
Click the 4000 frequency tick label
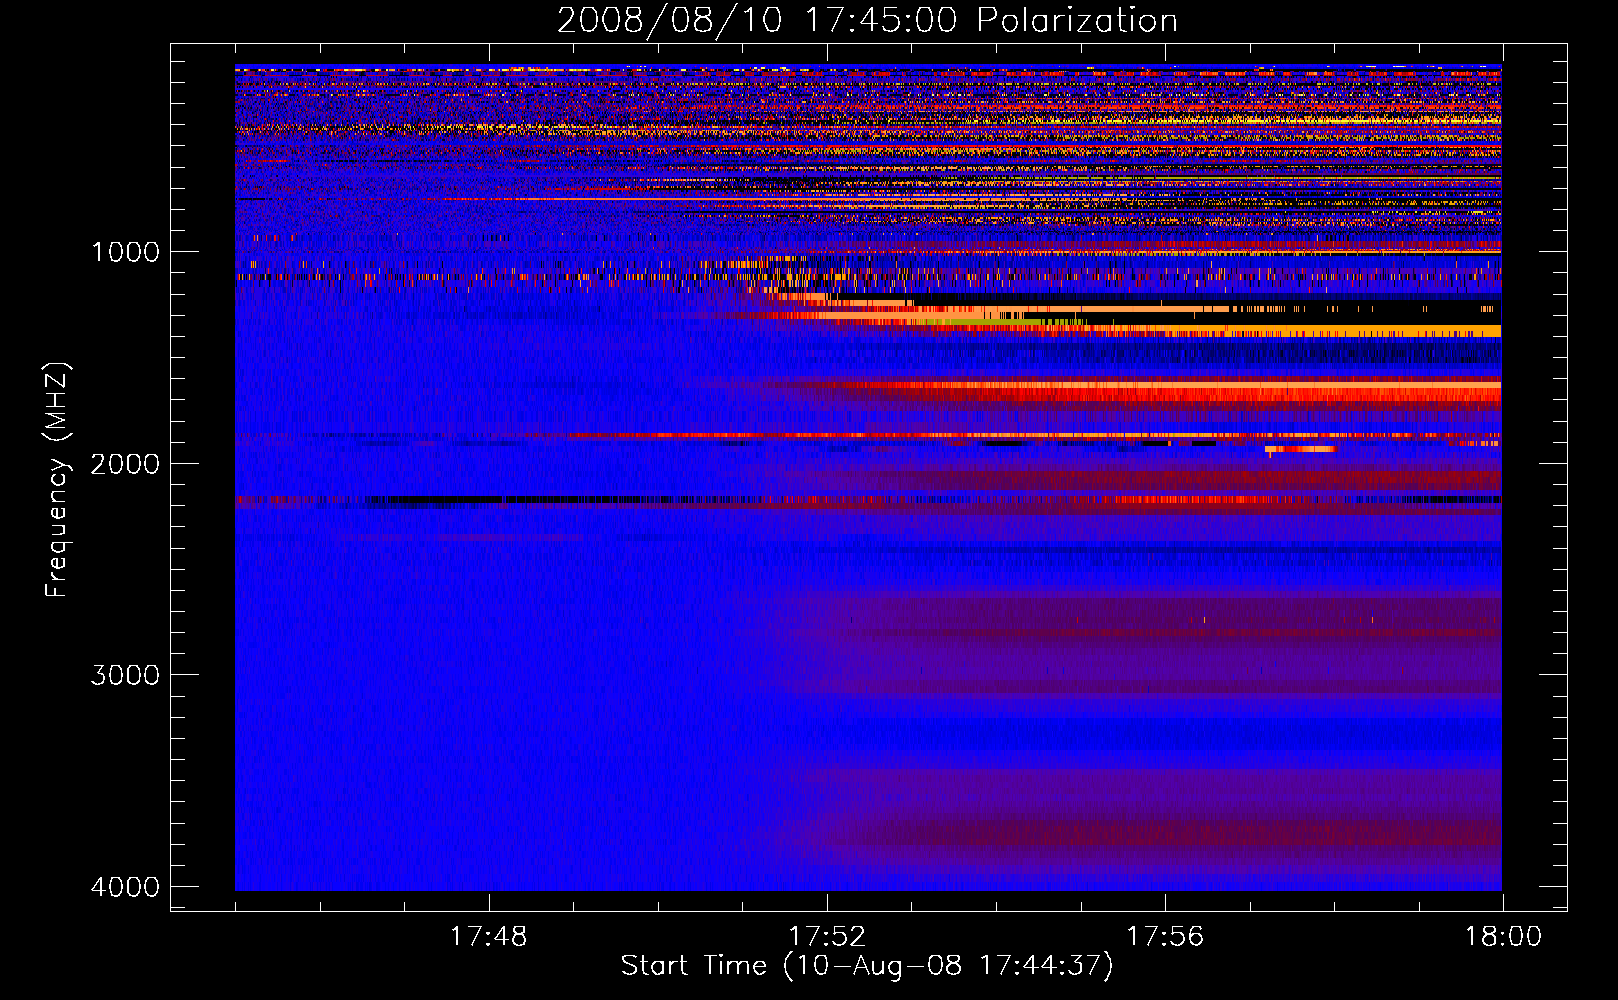tap(125, 887)
